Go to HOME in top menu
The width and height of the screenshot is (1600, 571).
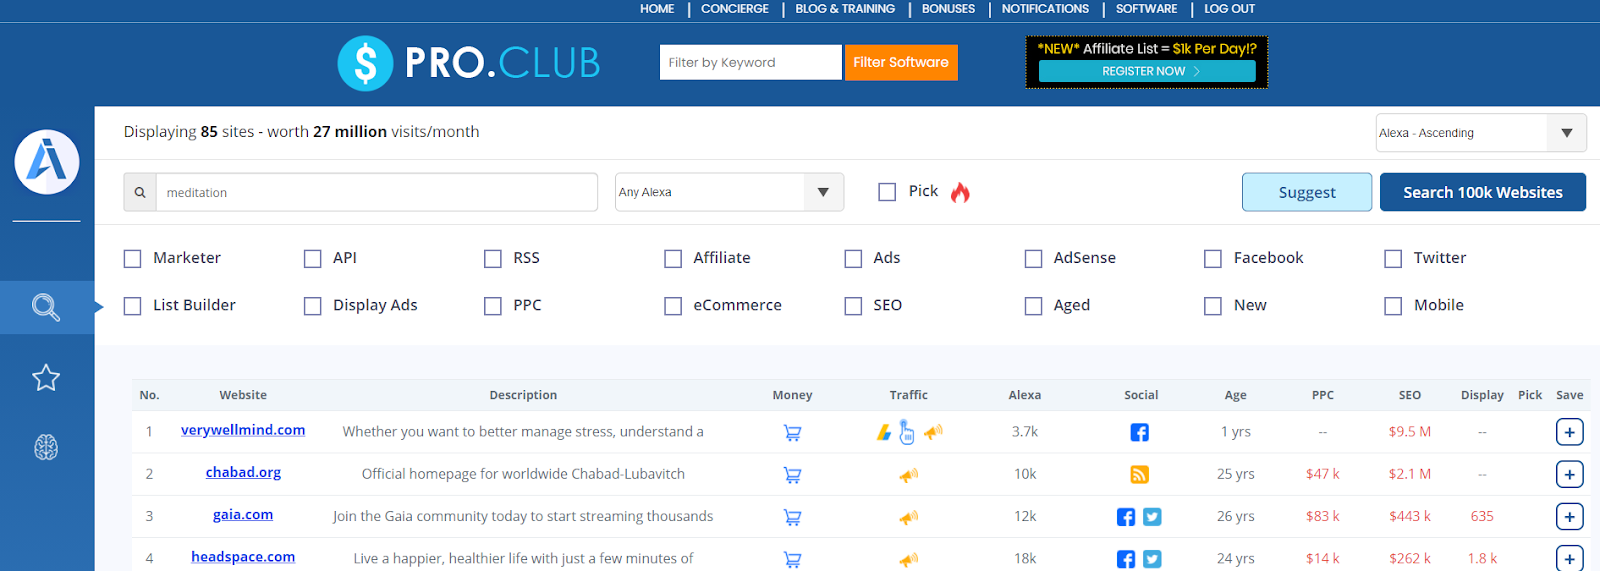(x=657, y=9)
